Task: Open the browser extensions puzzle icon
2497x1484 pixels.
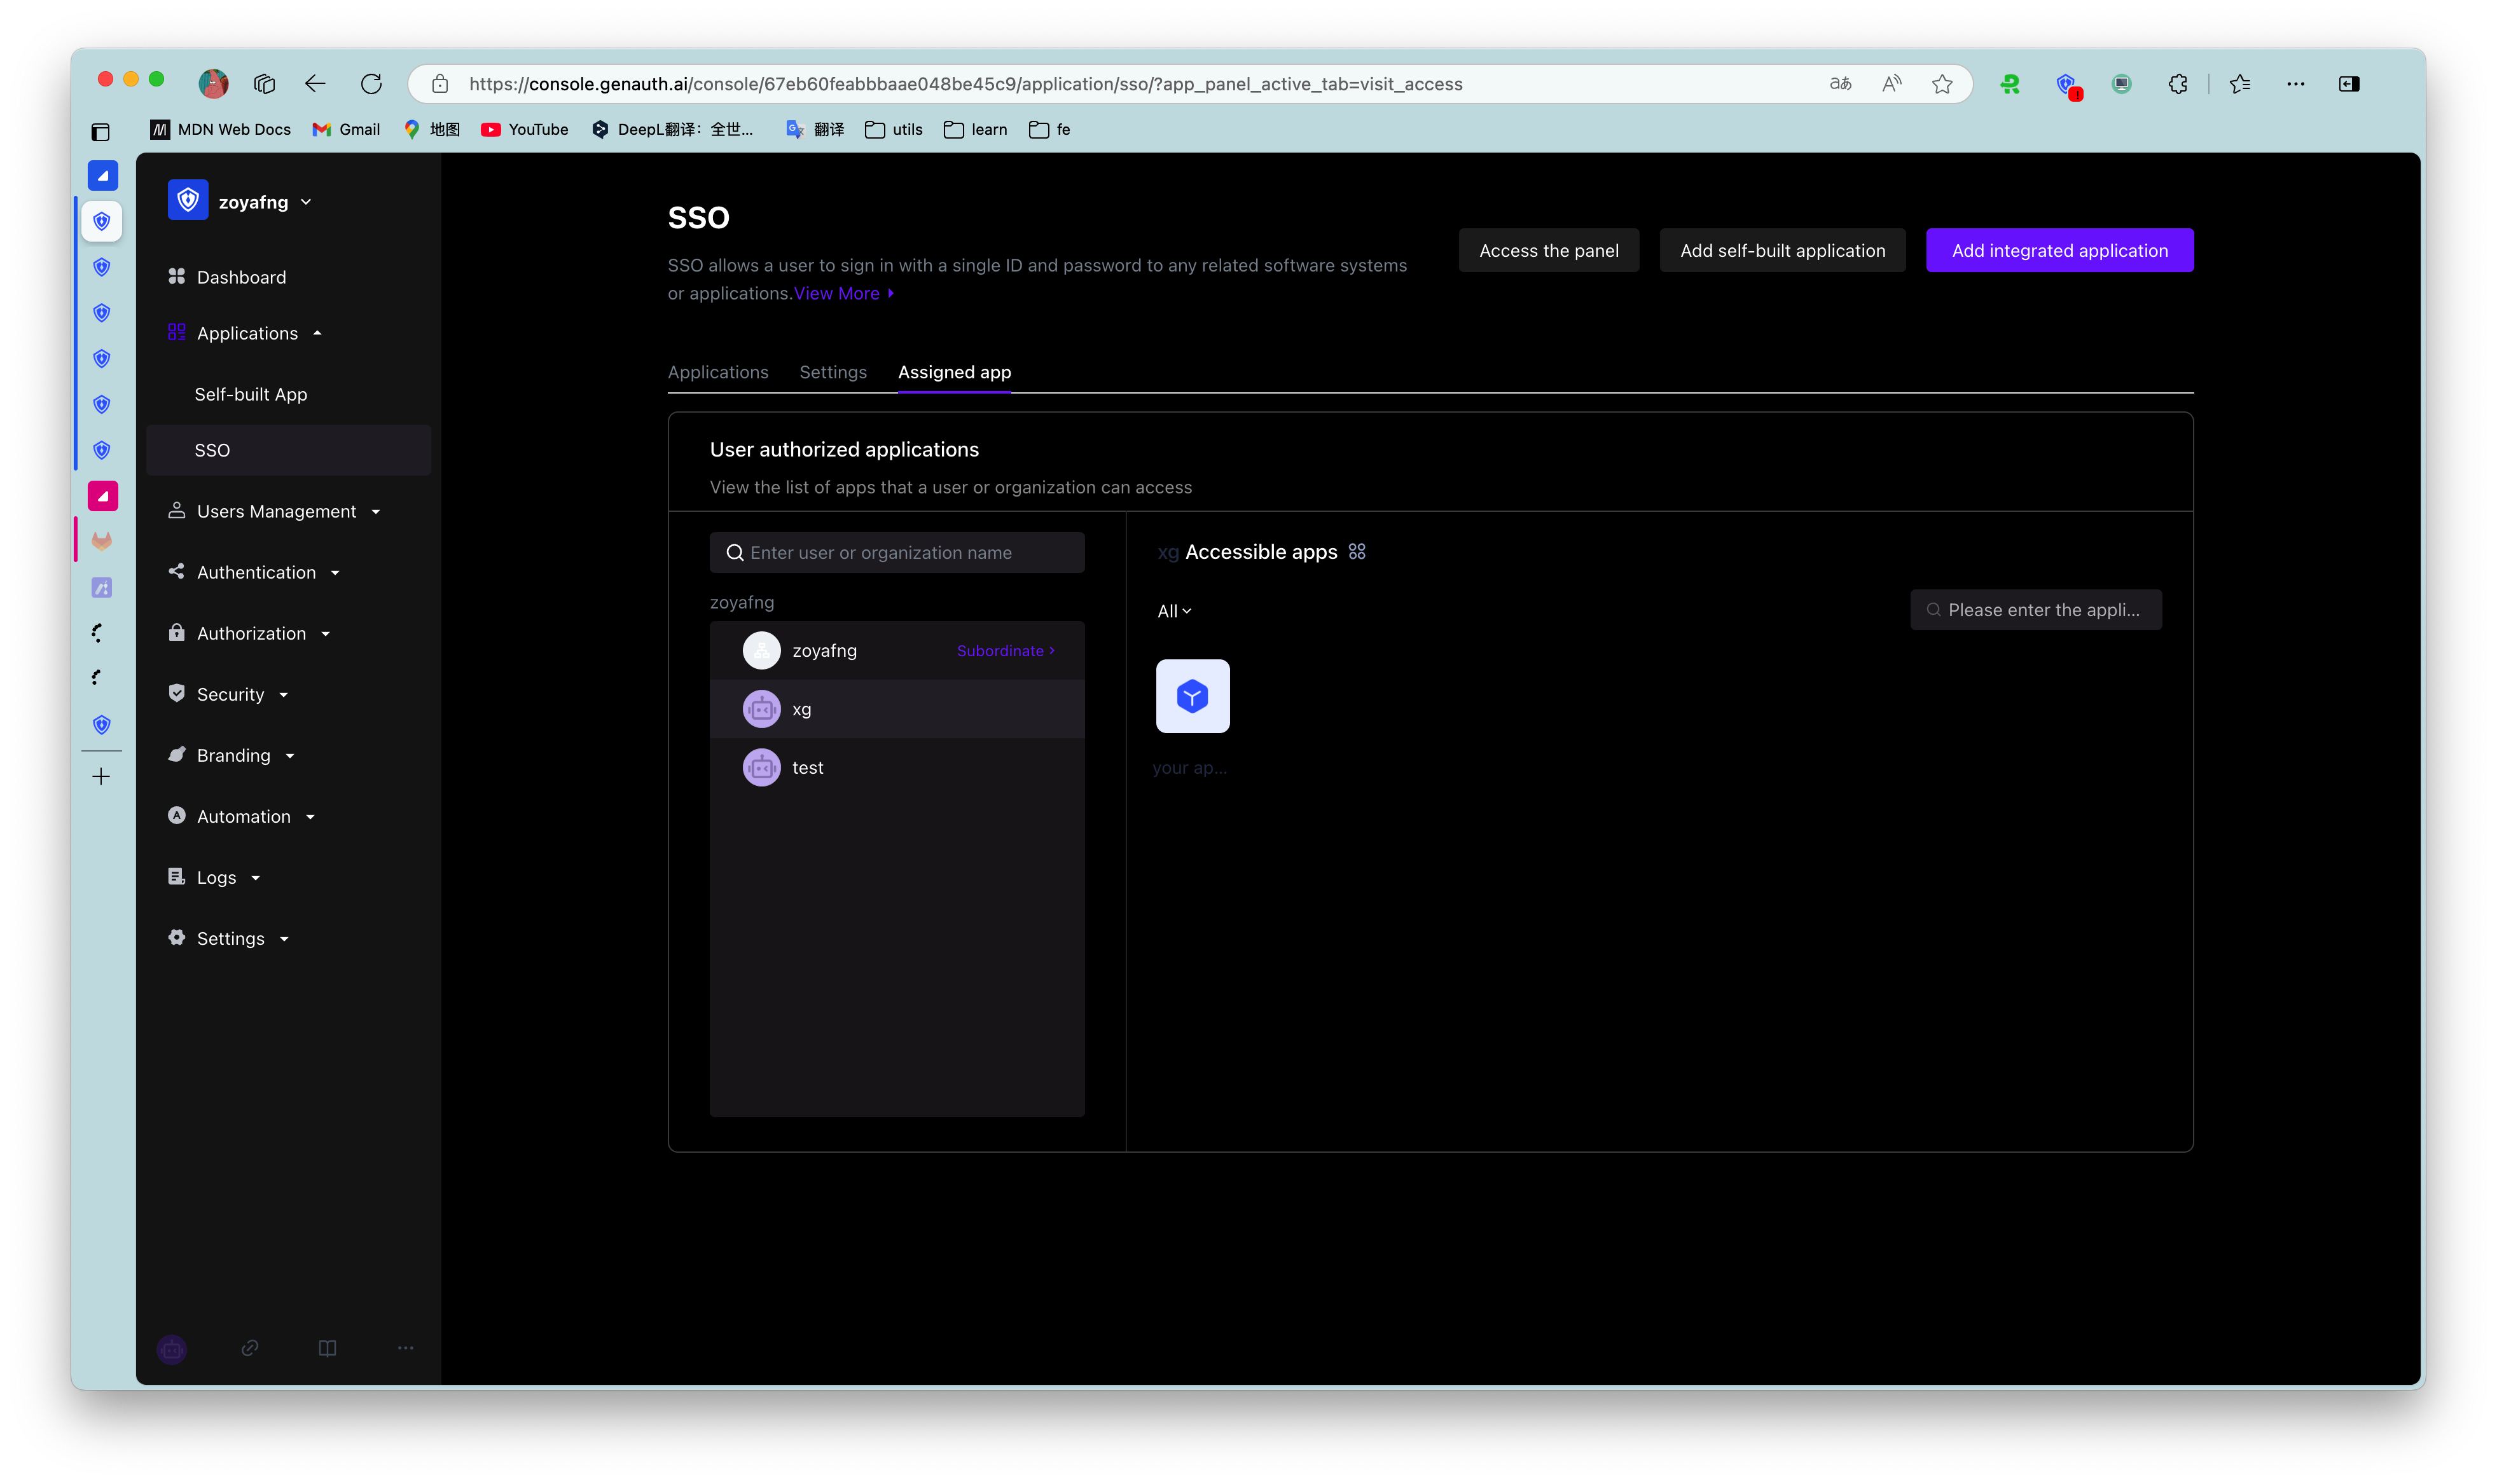Action: click(2178, 84)
